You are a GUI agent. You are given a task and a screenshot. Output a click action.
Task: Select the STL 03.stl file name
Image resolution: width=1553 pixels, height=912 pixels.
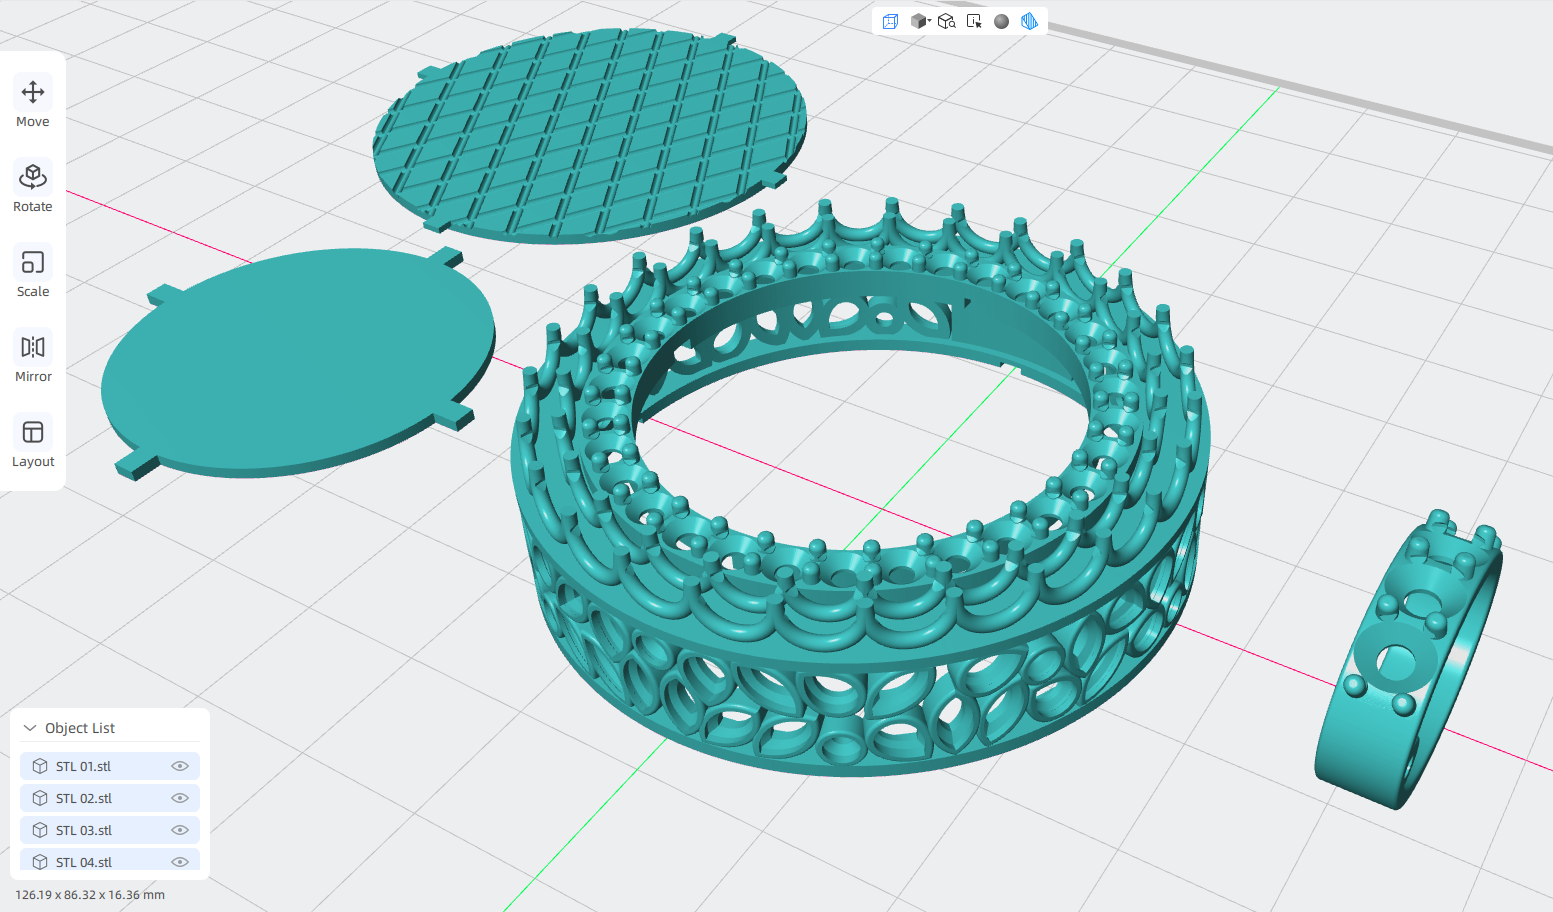[84, 830]
